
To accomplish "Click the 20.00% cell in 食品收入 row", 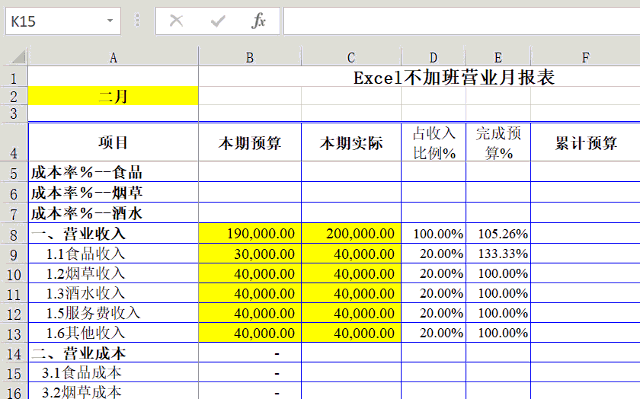I will [433, 254].
